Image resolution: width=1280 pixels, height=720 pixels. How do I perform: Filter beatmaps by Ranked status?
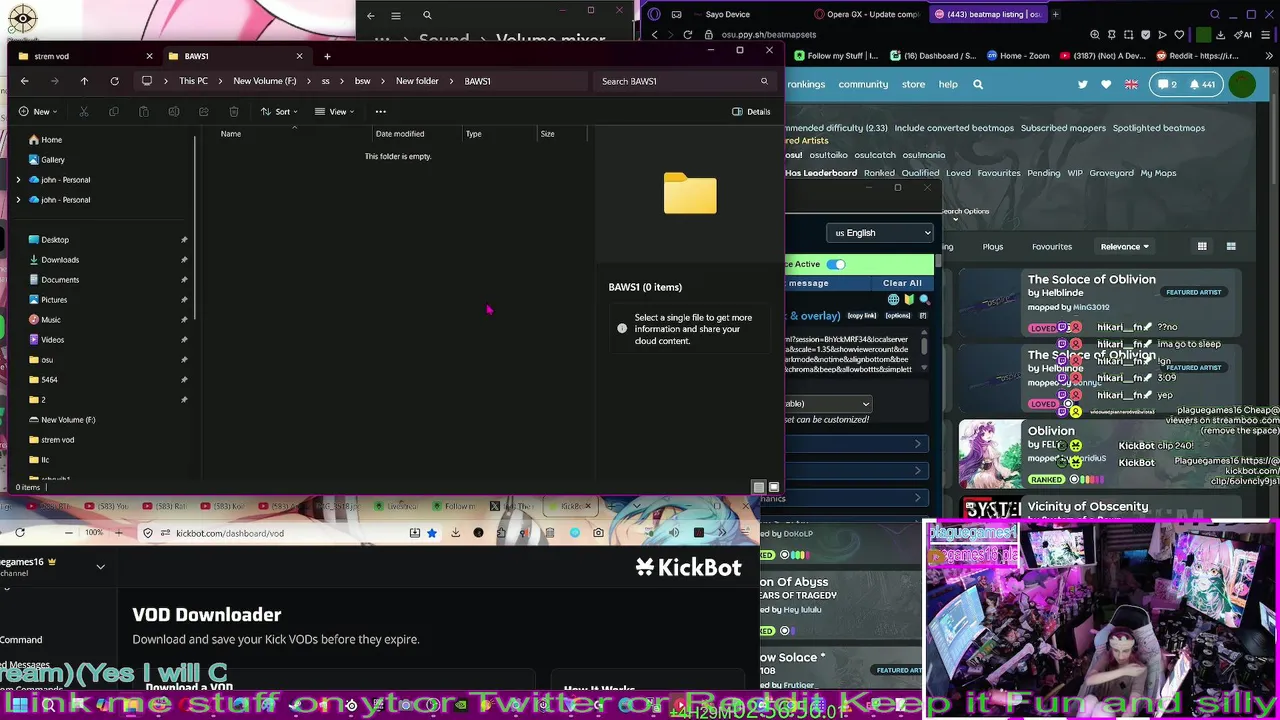coord(879,173)
